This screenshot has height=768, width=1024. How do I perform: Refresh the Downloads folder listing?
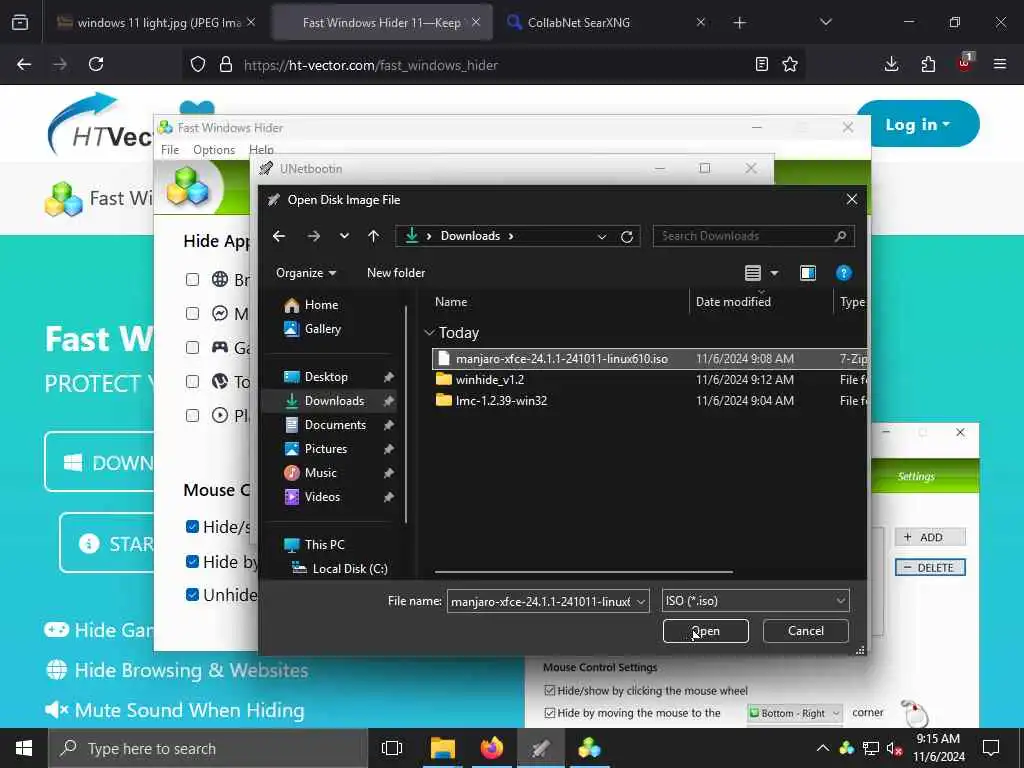coord(627,236)
